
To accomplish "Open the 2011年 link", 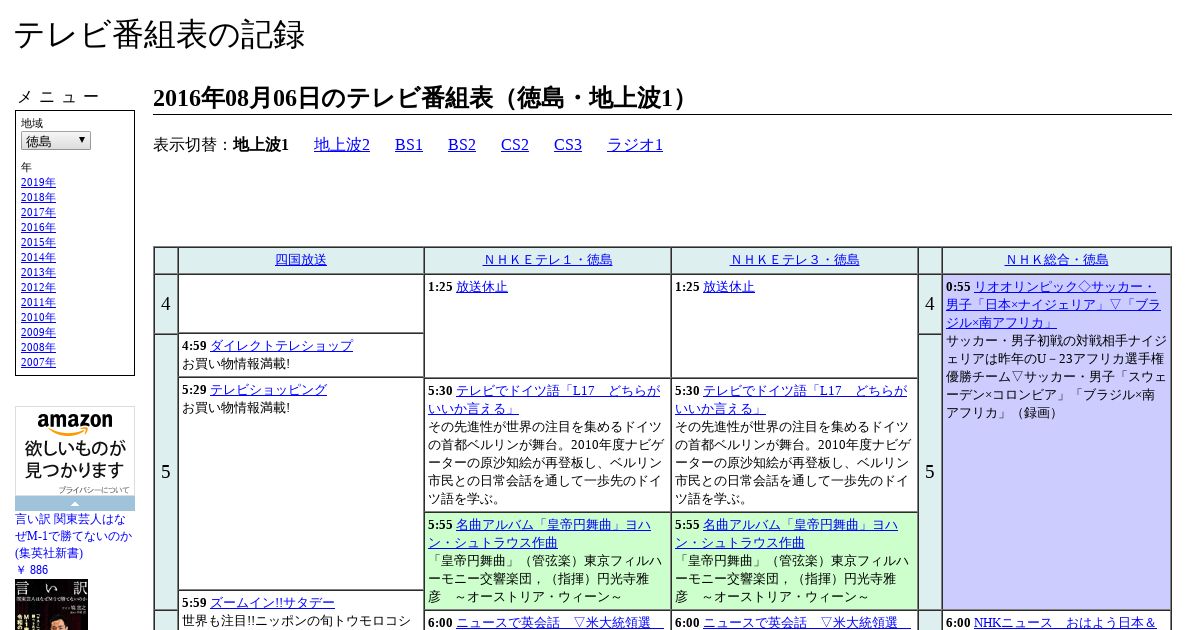I will pos(38,303).
